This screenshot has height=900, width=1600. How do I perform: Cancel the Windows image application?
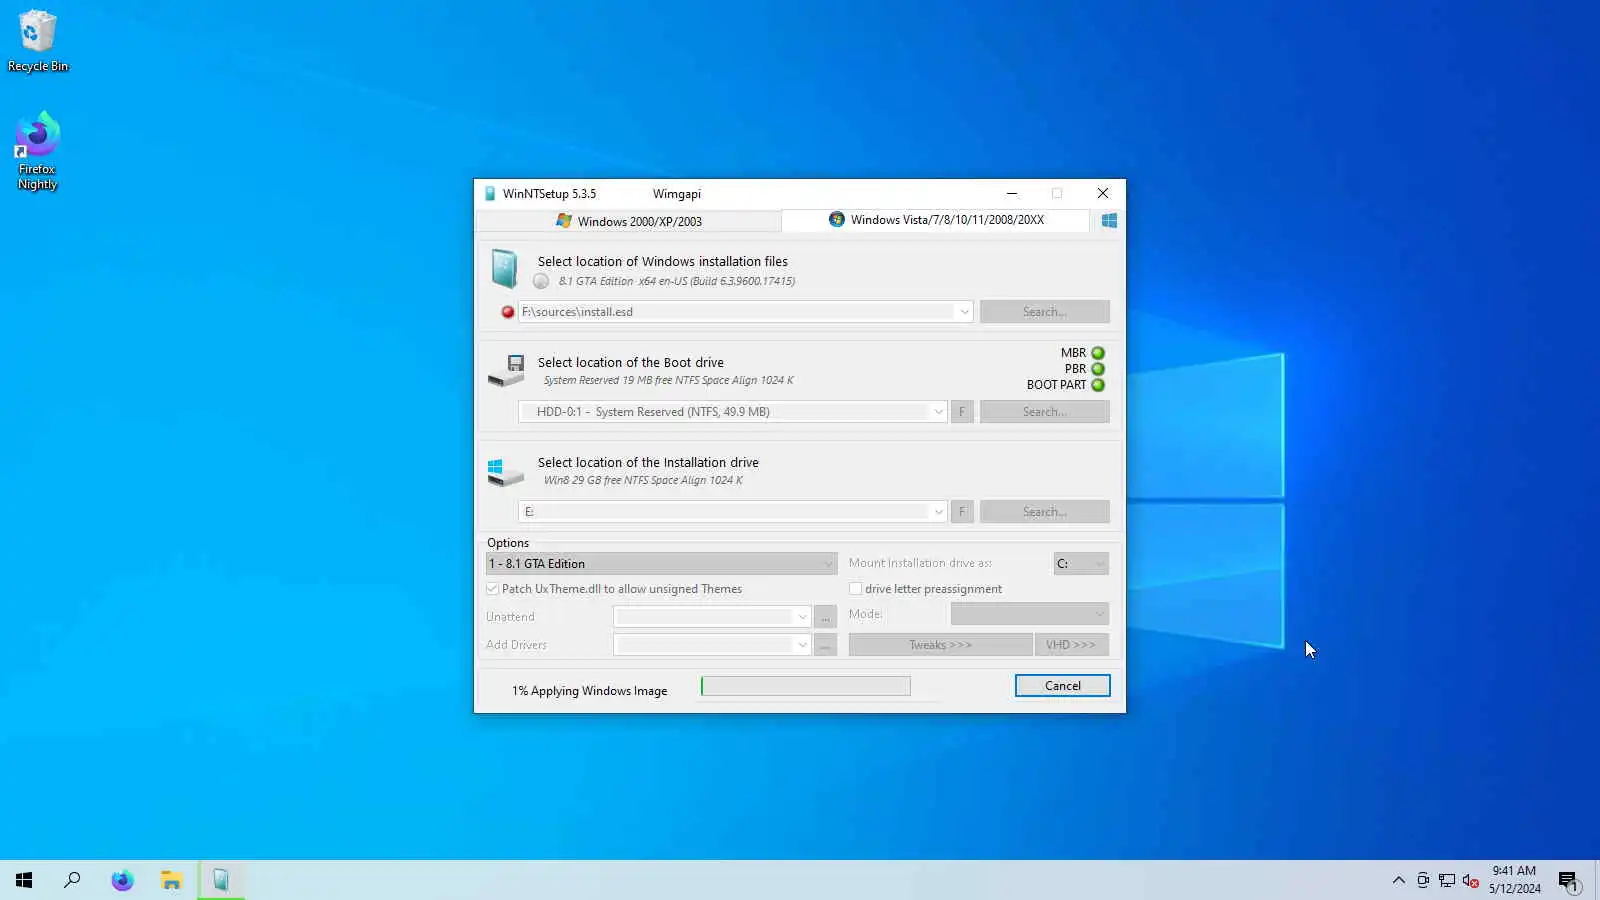click(1063, 686)
